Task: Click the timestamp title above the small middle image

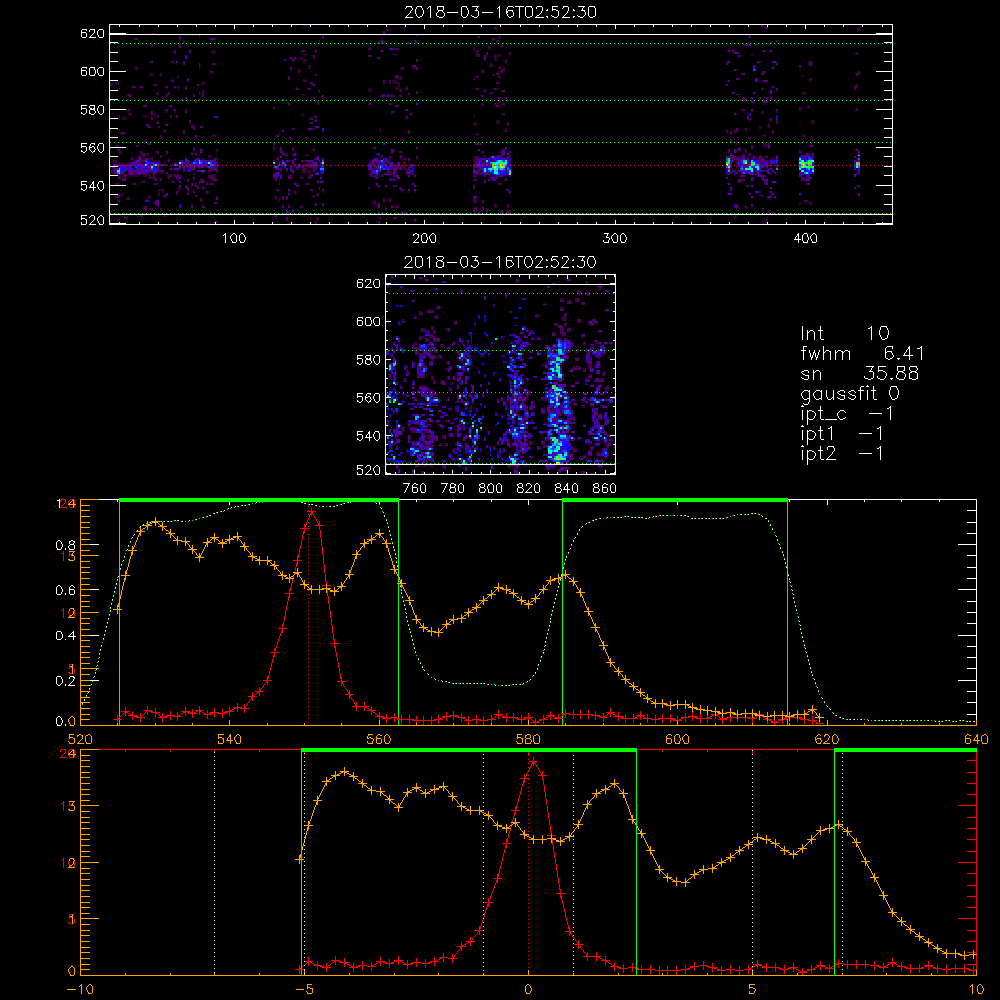Action: pyautogui.click(x=500, y=262)
